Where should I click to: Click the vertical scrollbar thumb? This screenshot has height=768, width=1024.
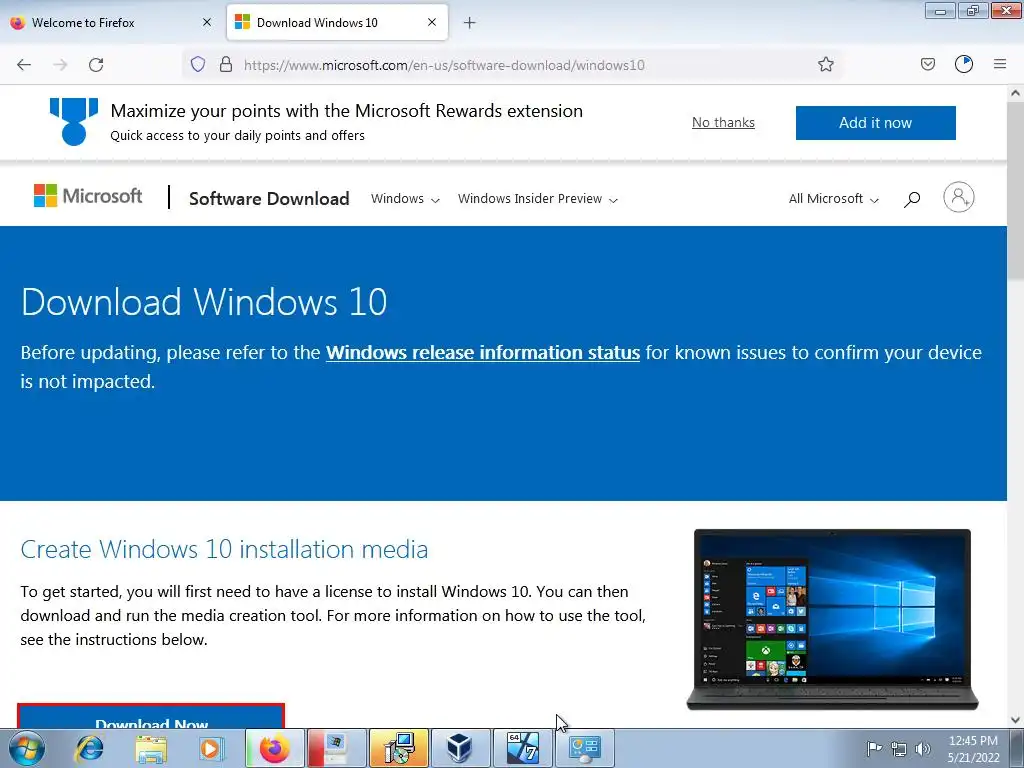1015,191
